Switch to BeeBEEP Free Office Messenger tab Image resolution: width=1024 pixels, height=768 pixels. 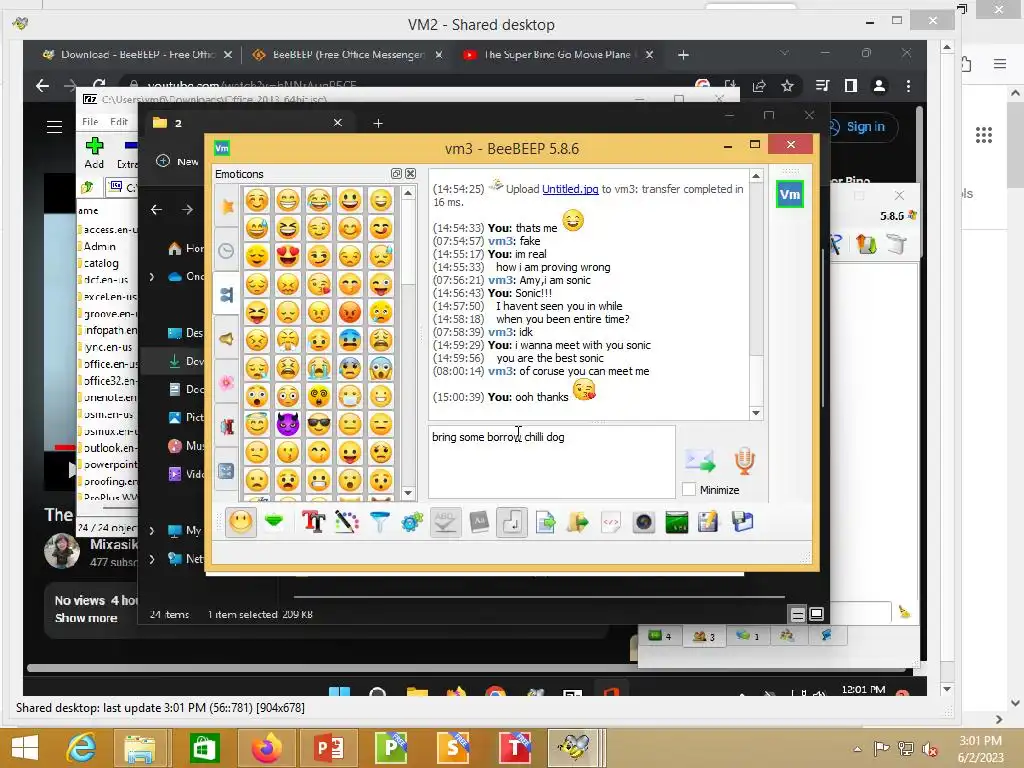pos(348,55)
